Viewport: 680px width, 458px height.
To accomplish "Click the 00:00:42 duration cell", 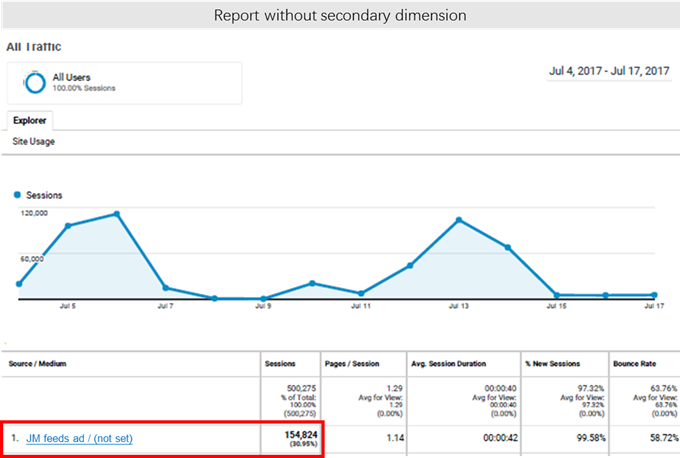I will point(500,438).
